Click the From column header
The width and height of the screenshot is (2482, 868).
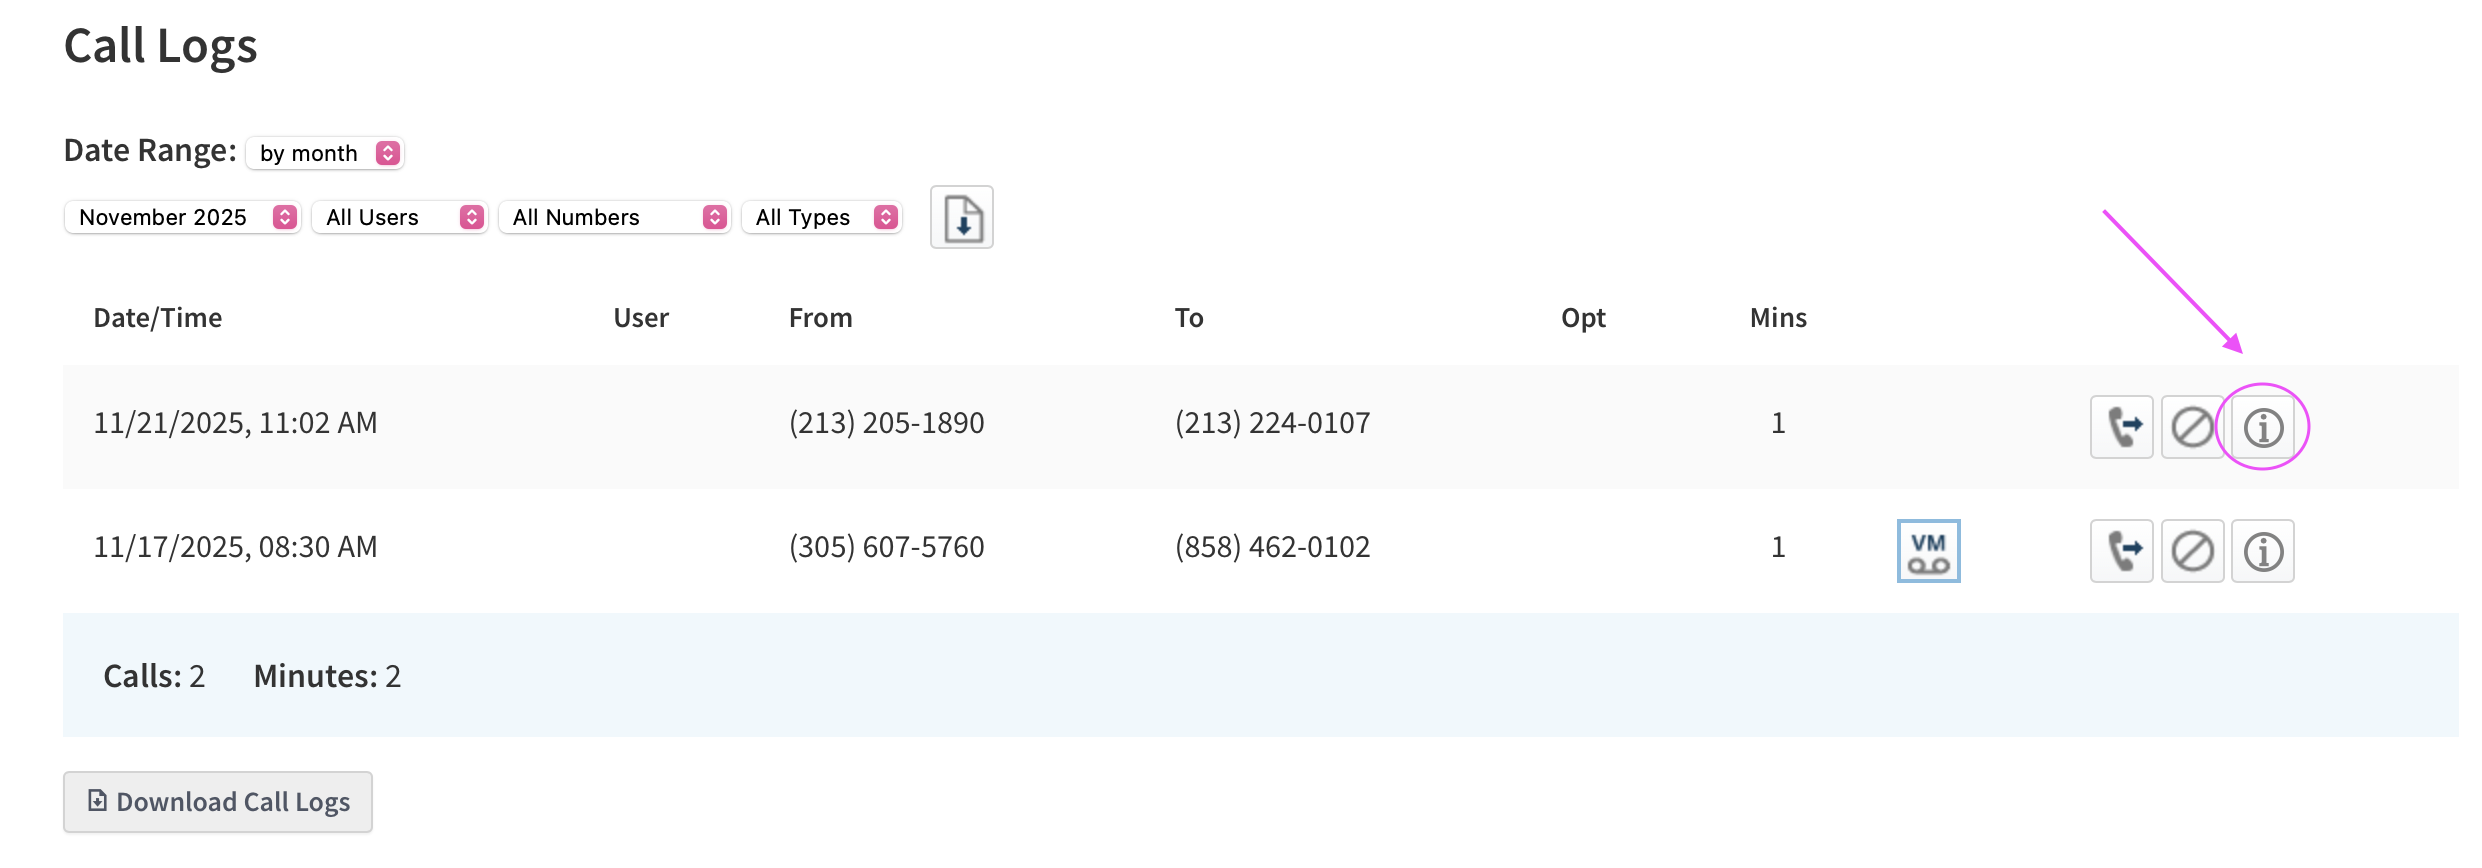point(820,318)
